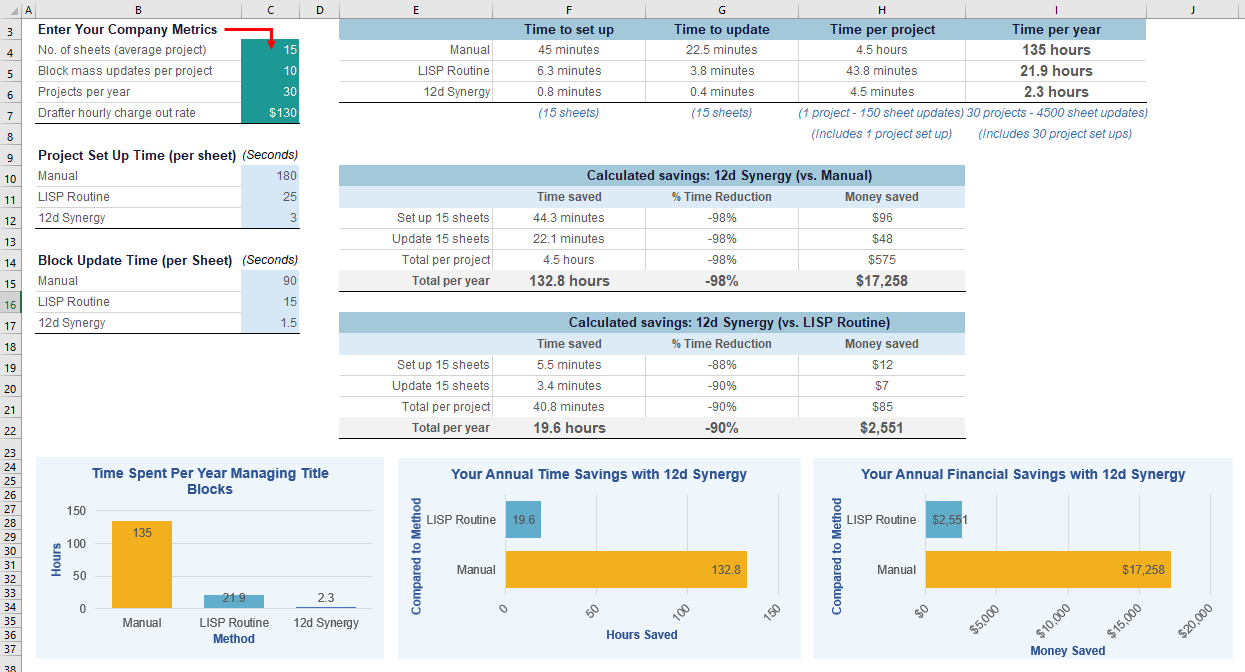This screenshot has width=1245, height=672.
Task: Click '(Includes 1 project set up)' note
Action: pyautogui.click(x=881, y=134)
